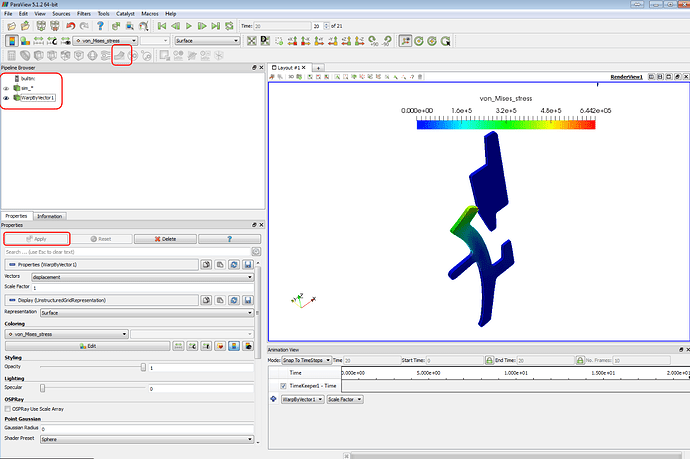Click the Apply button
The width and height of the screenshot is (690, 459).
36,239
